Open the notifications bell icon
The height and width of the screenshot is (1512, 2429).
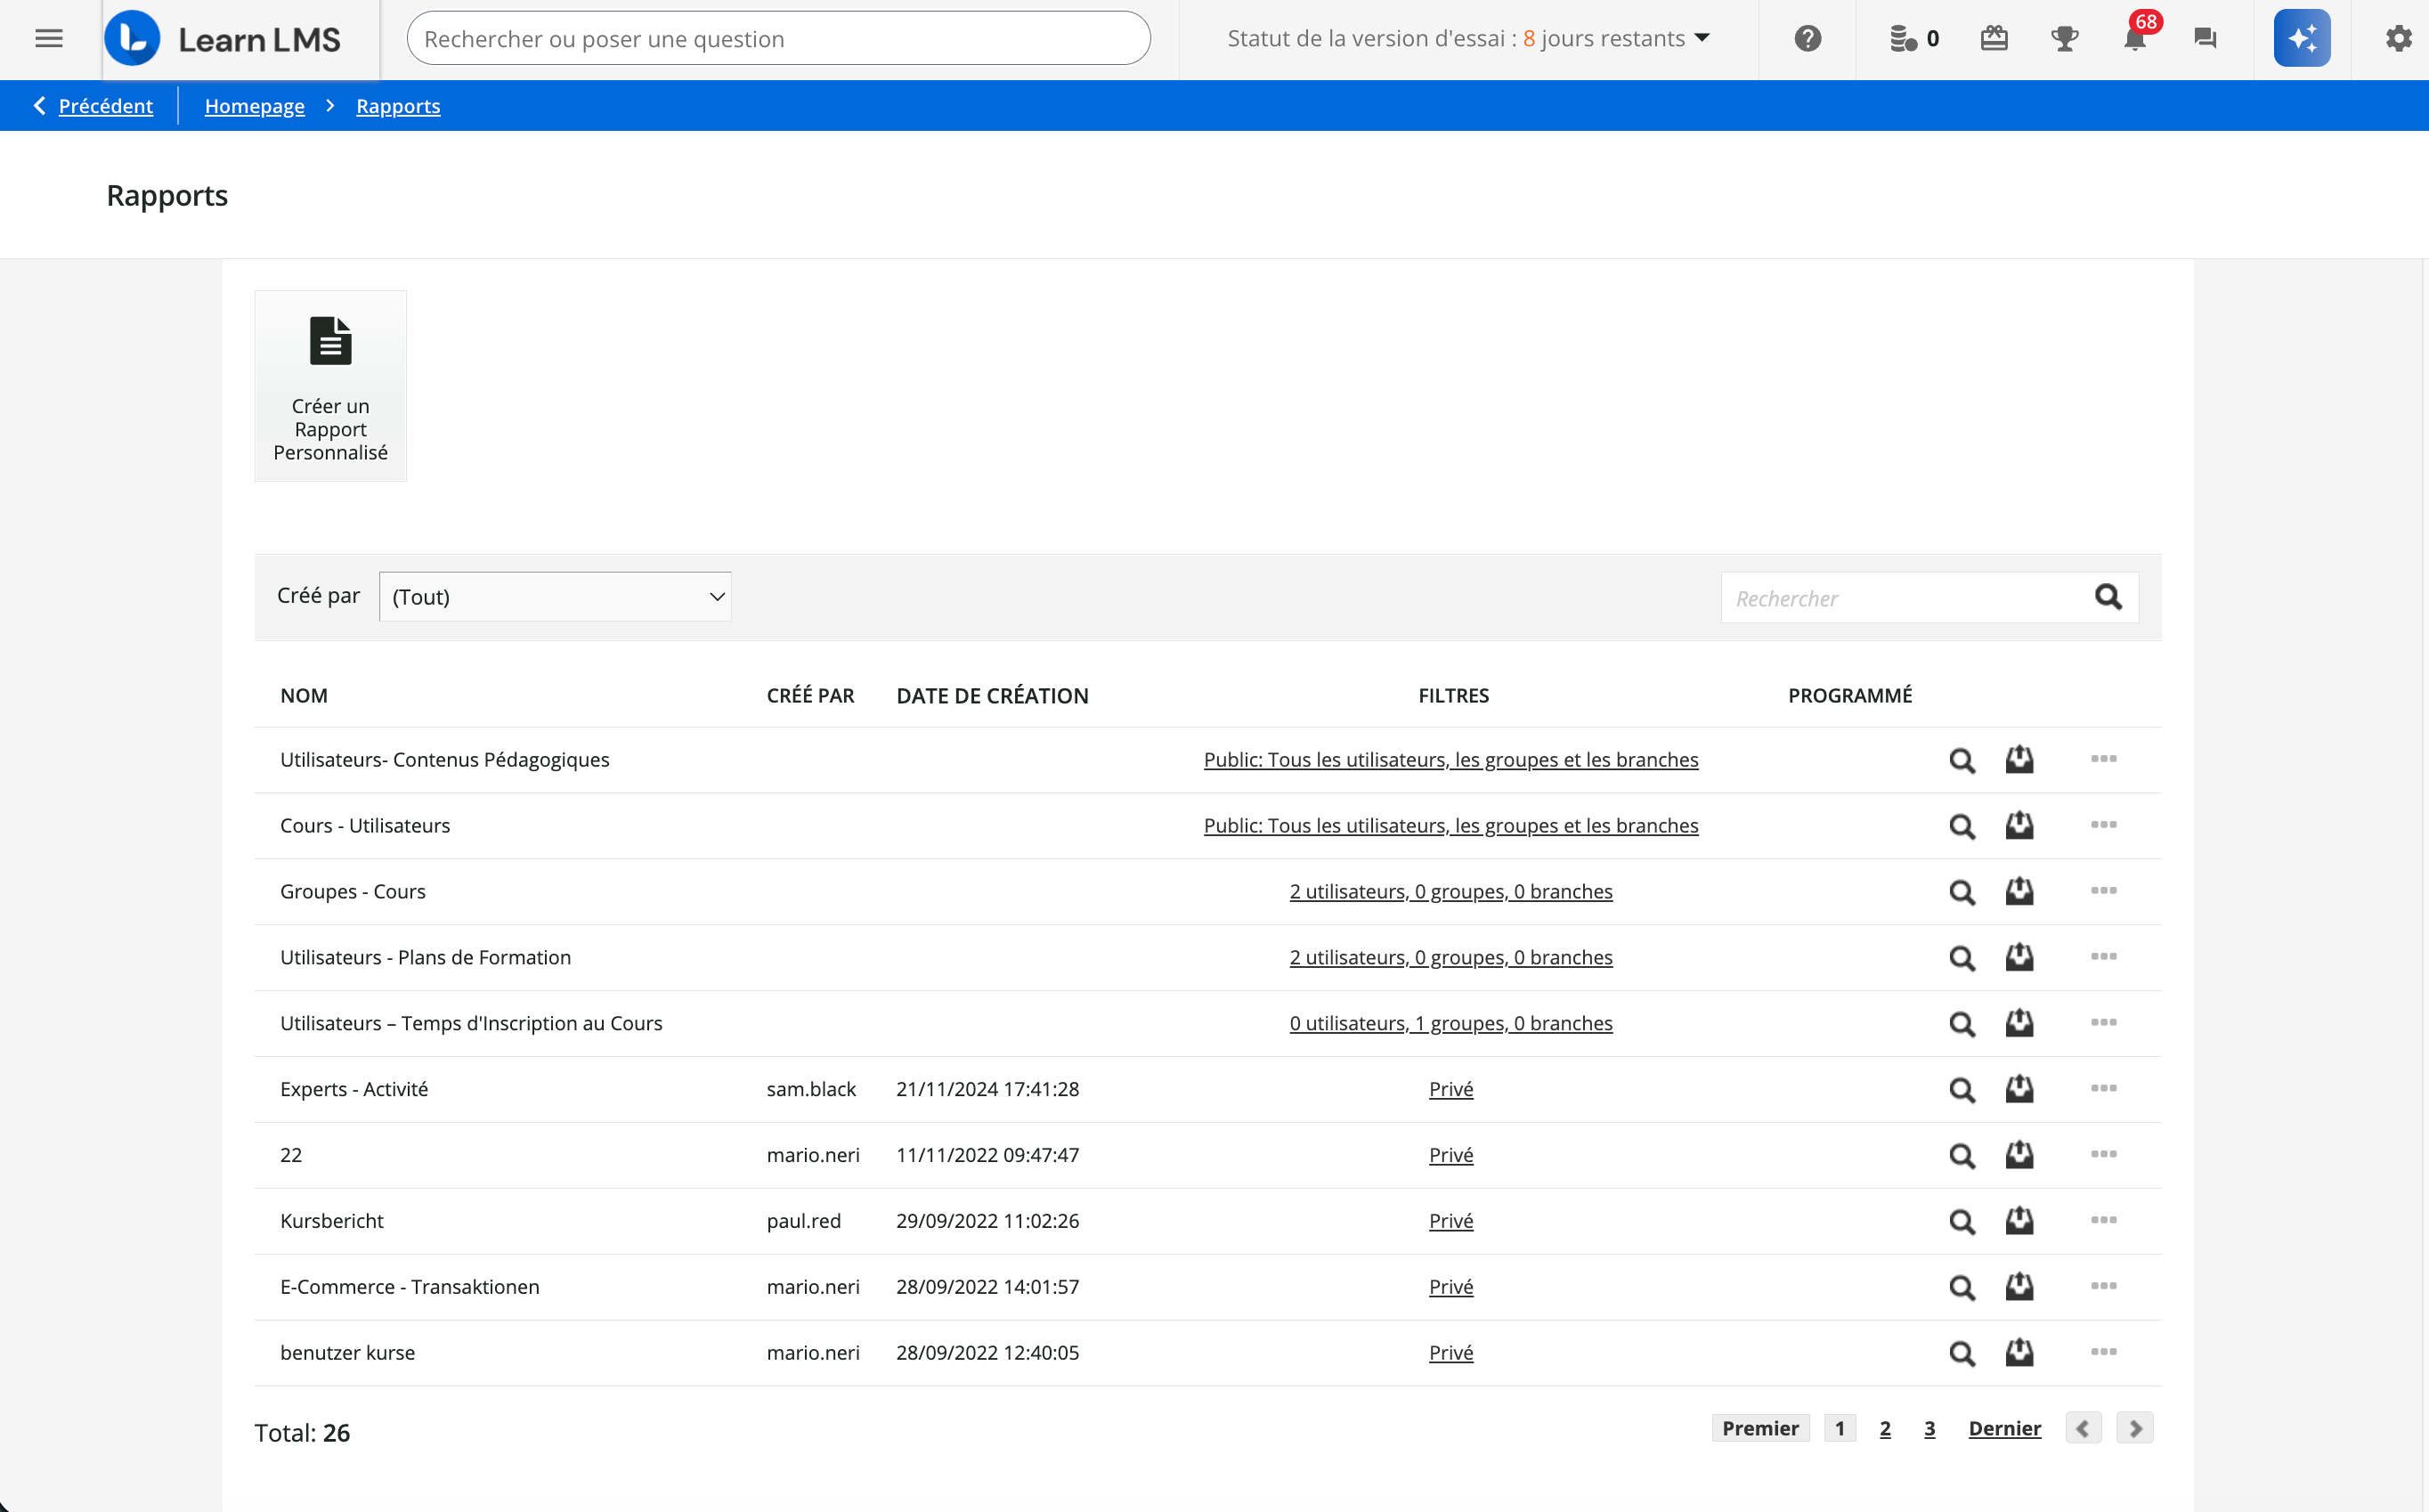coord(2134,39)
